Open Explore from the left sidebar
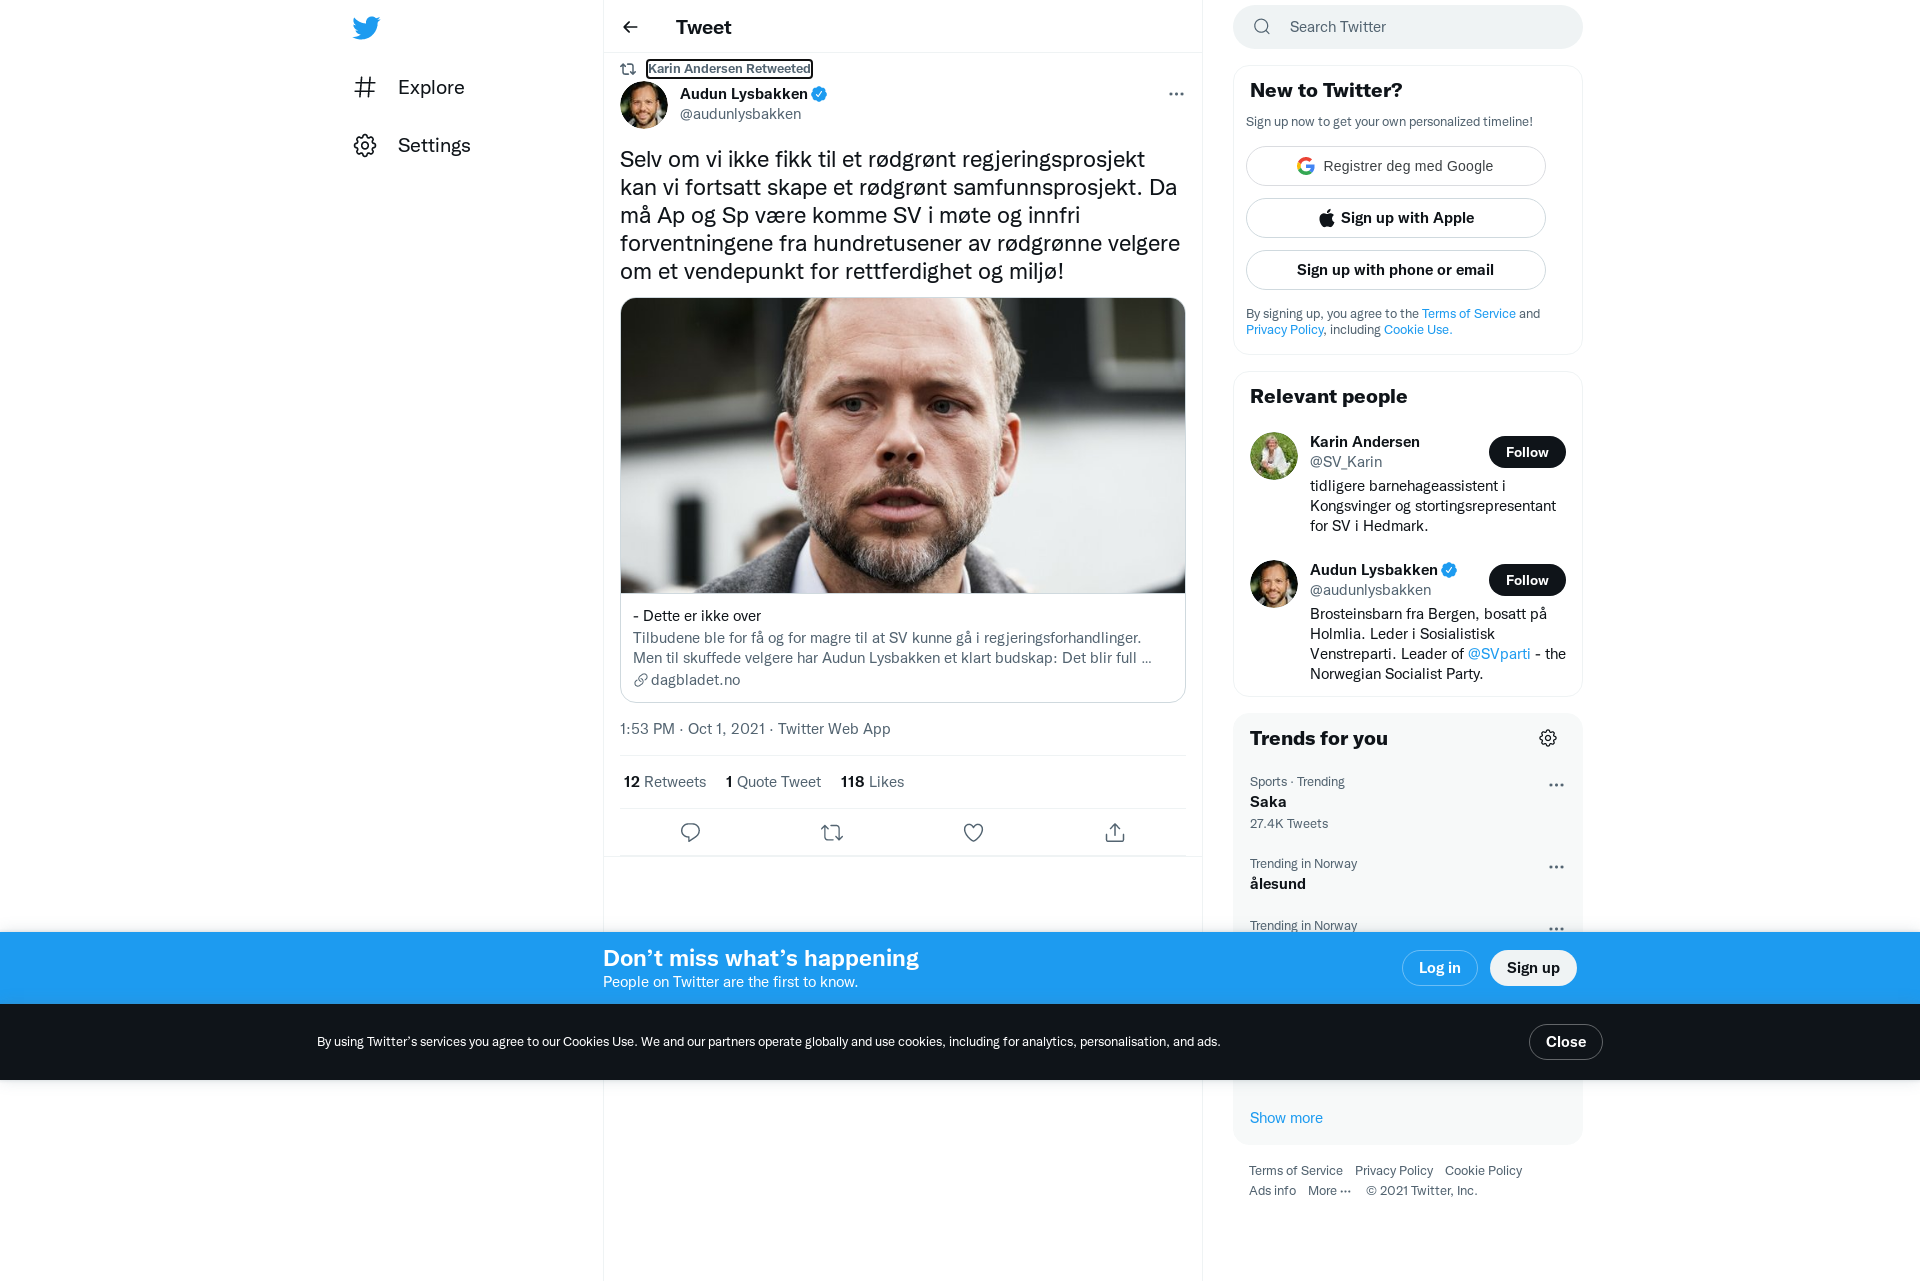Image resolution: width=1920 pixels, height=1281 pixels. pos(409,87)
